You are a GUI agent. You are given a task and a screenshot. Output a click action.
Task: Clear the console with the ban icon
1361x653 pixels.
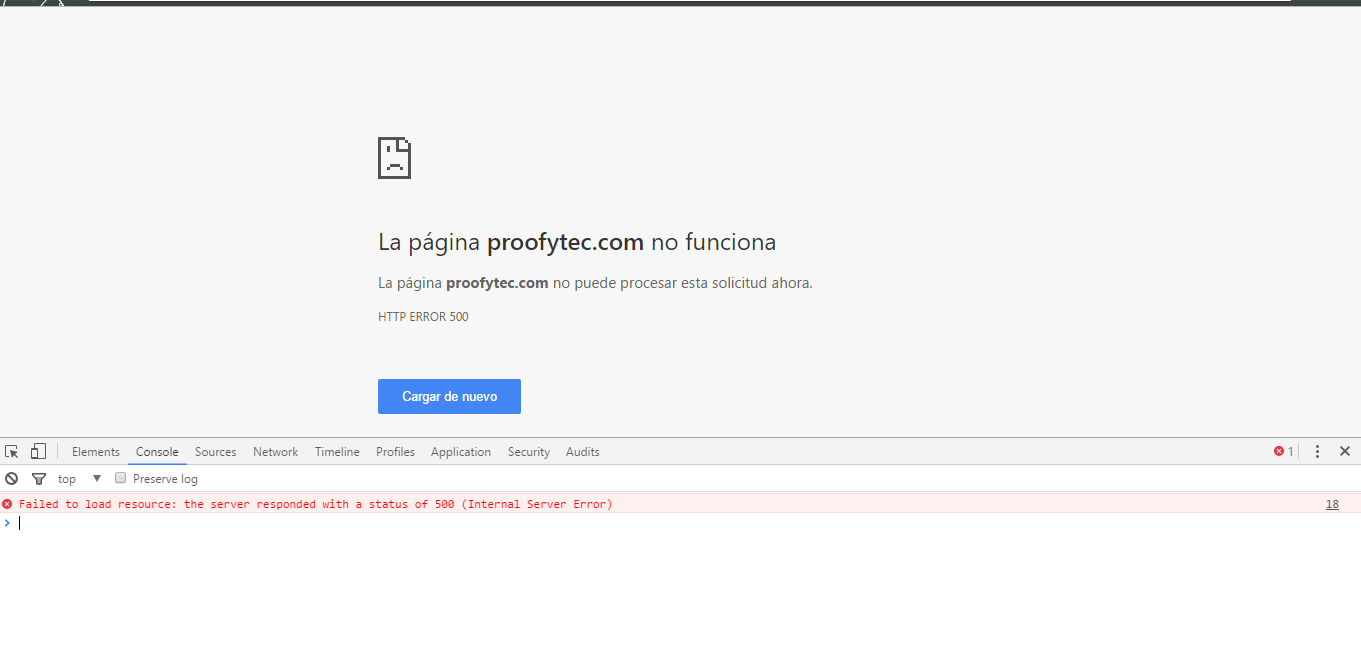coord(12,479)
